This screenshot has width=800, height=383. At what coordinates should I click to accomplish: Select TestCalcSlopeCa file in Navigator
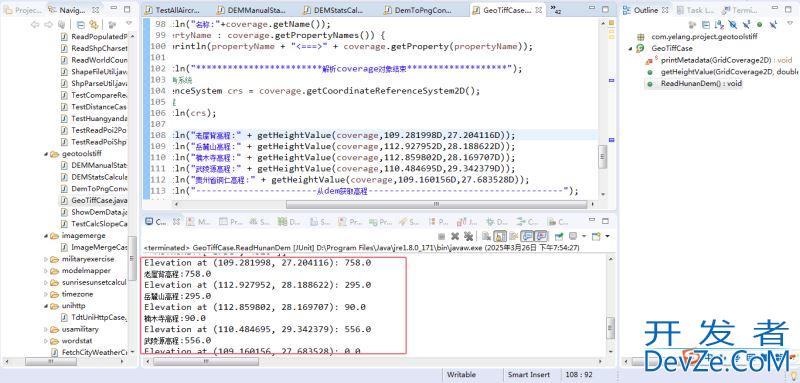coord(93,224)
